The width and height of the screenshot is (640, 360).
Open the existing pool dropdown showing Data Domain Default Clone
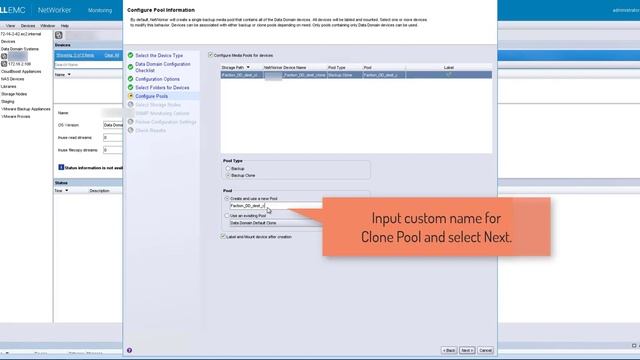pos(276,223)
